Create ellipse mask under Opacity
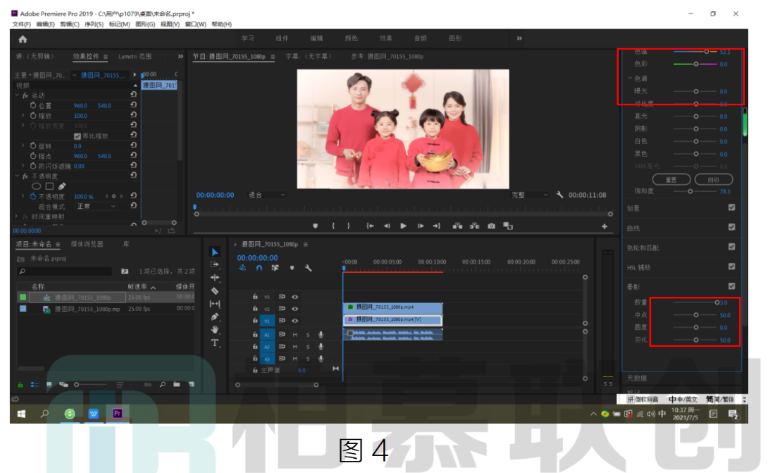The height and width of the screenshot is (473, 768). tap(36, 186)
